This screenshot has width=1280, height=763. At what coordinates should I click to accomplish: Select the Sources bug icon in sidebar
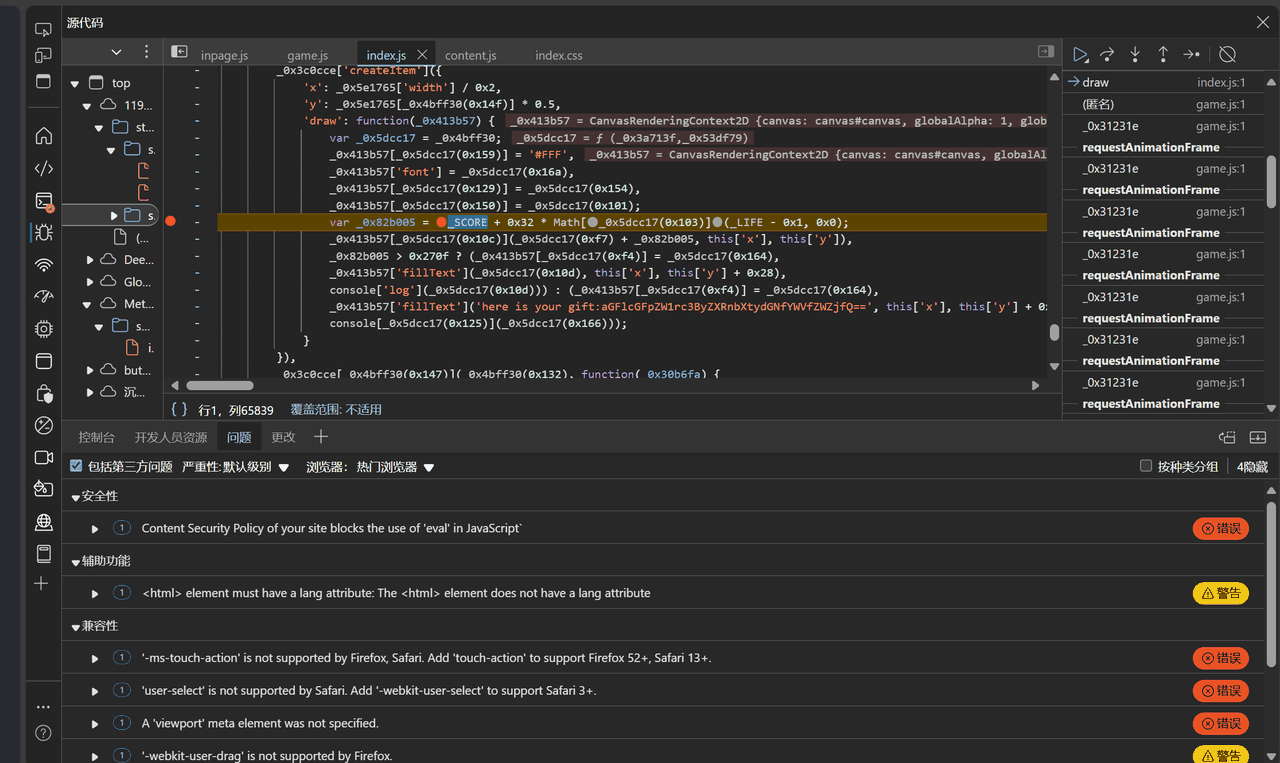point(43,233)
